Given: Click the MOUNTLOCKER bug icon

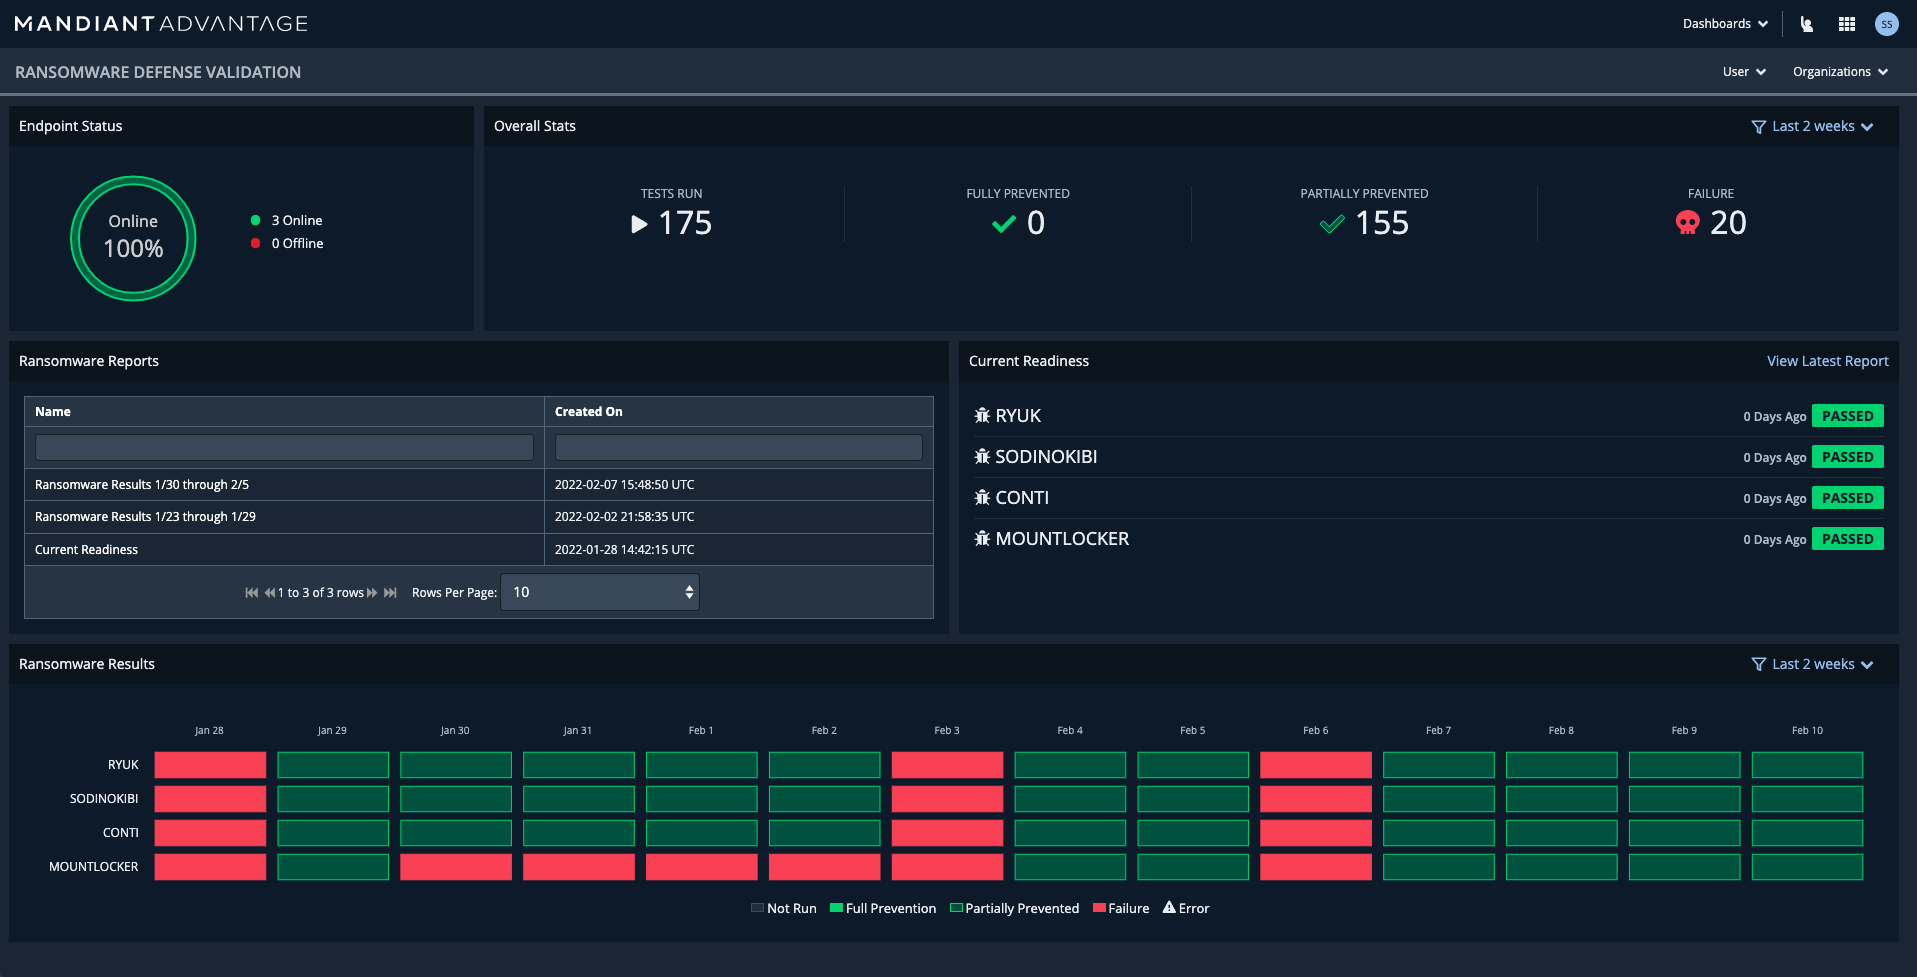Looking at the screenshot, I should 982,538.
